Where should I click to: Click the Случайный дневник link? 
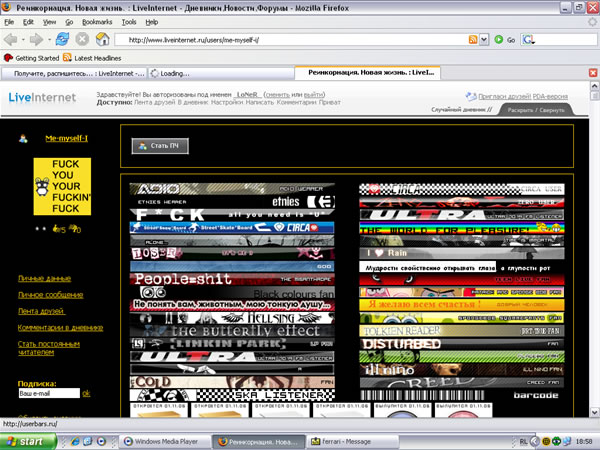point(459,110)
